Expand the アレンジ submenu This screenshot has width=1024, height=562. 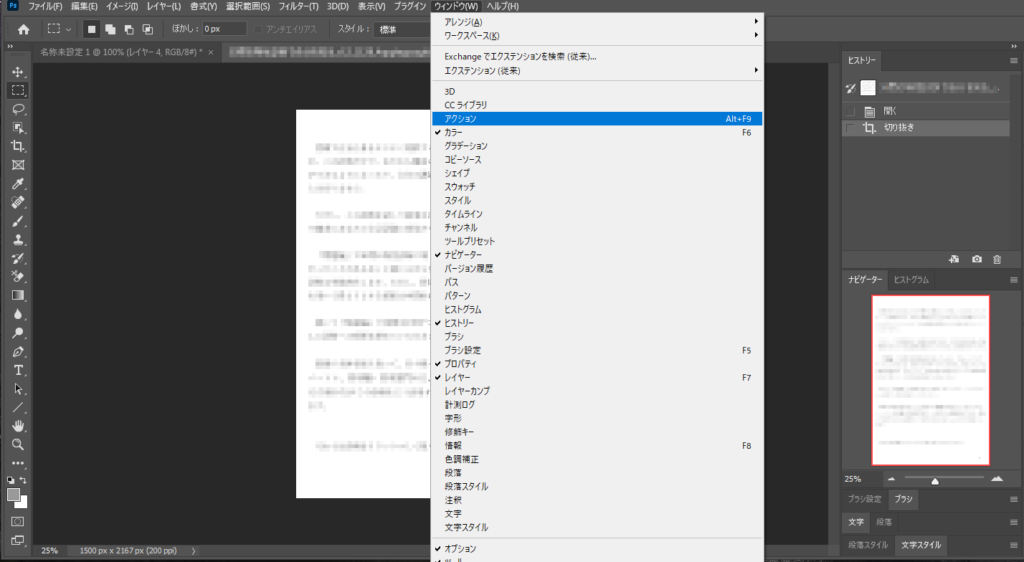click(597, 22)
